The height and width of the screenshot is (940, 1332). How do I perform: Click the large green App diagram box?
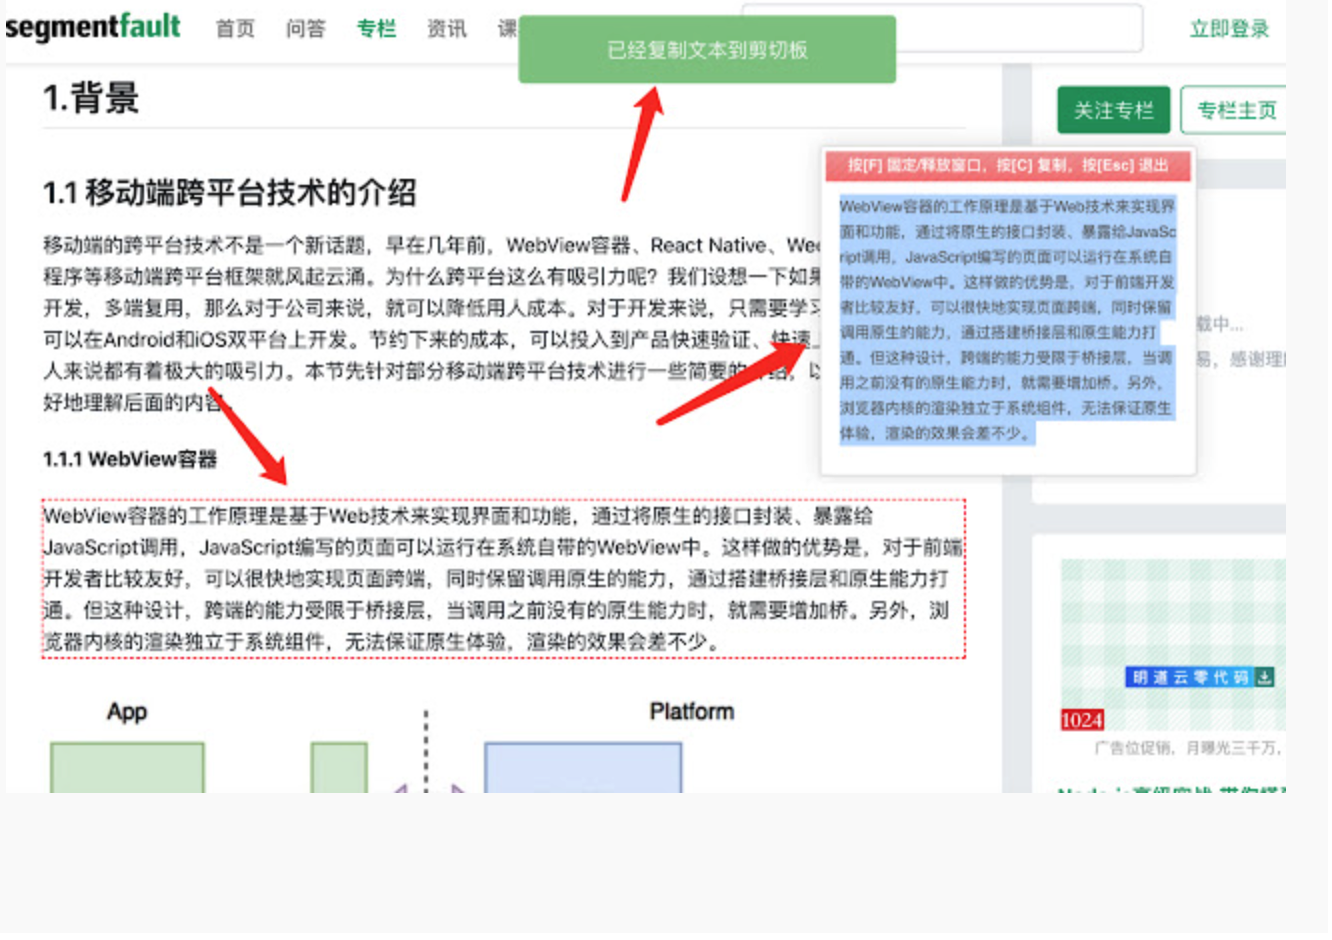[127, 768]
